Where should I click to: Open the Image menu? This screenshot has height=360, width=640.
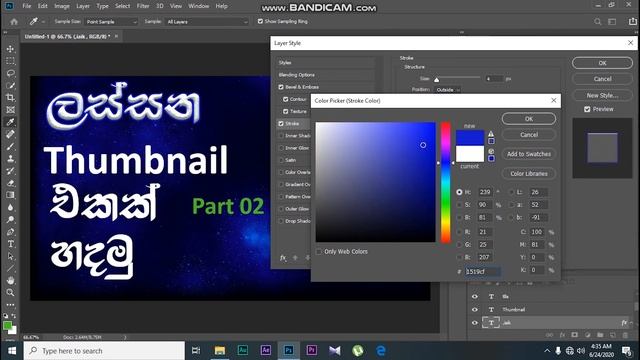62,6
